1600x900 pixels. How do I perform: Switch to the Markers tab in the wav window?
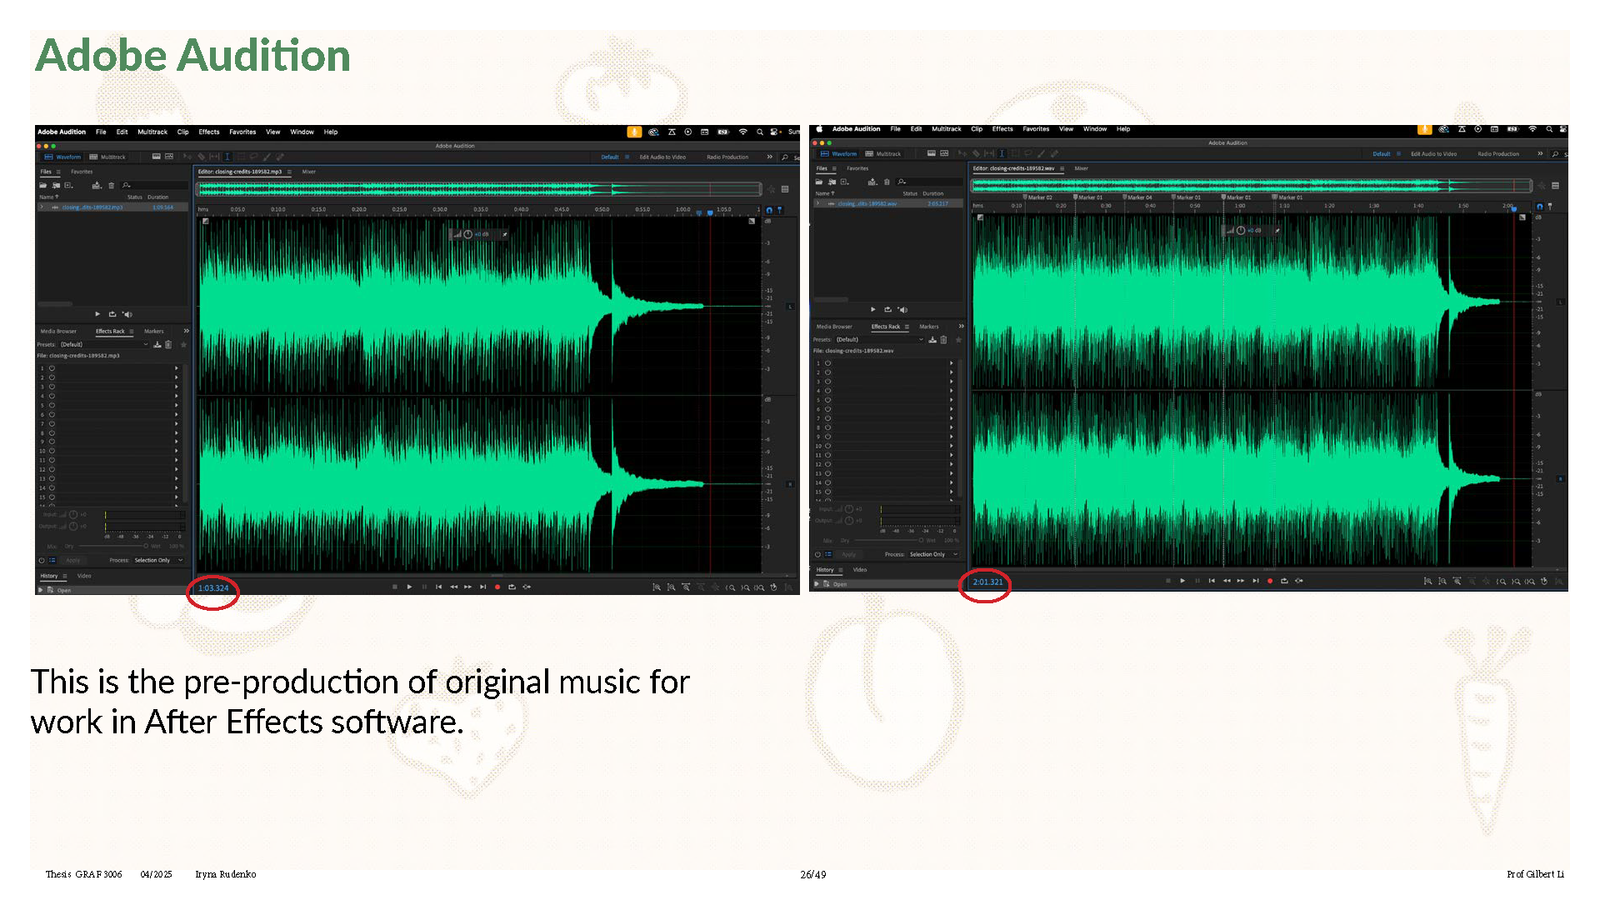929,327
